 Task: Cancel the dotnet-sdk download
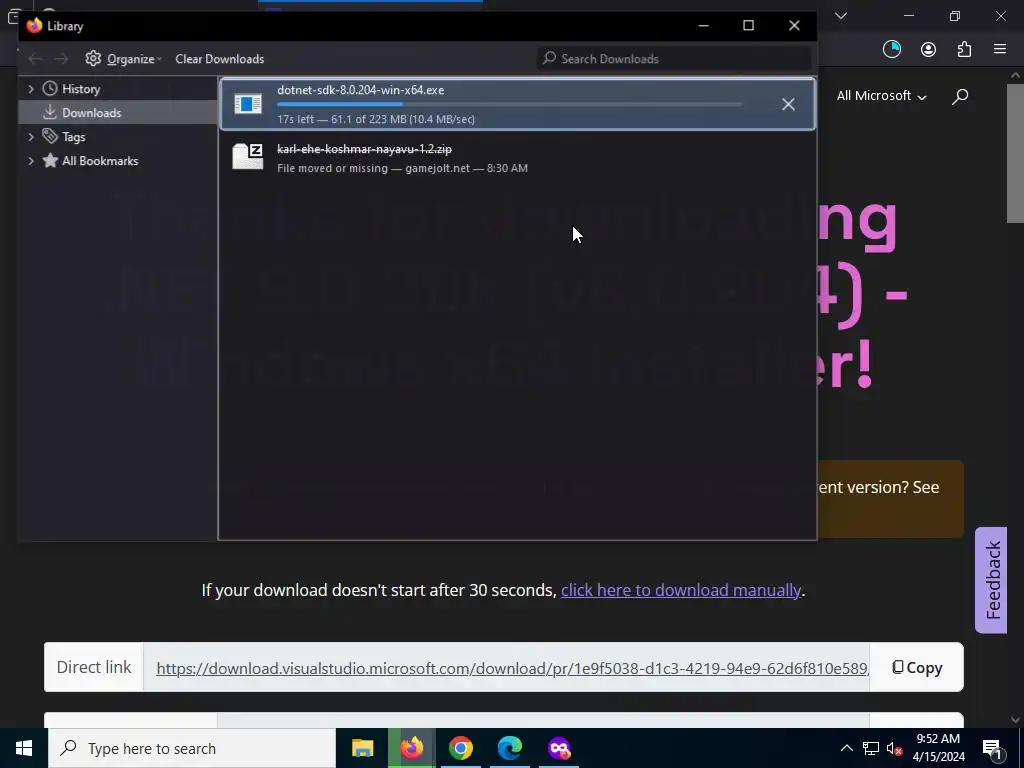tap(788, 104)
